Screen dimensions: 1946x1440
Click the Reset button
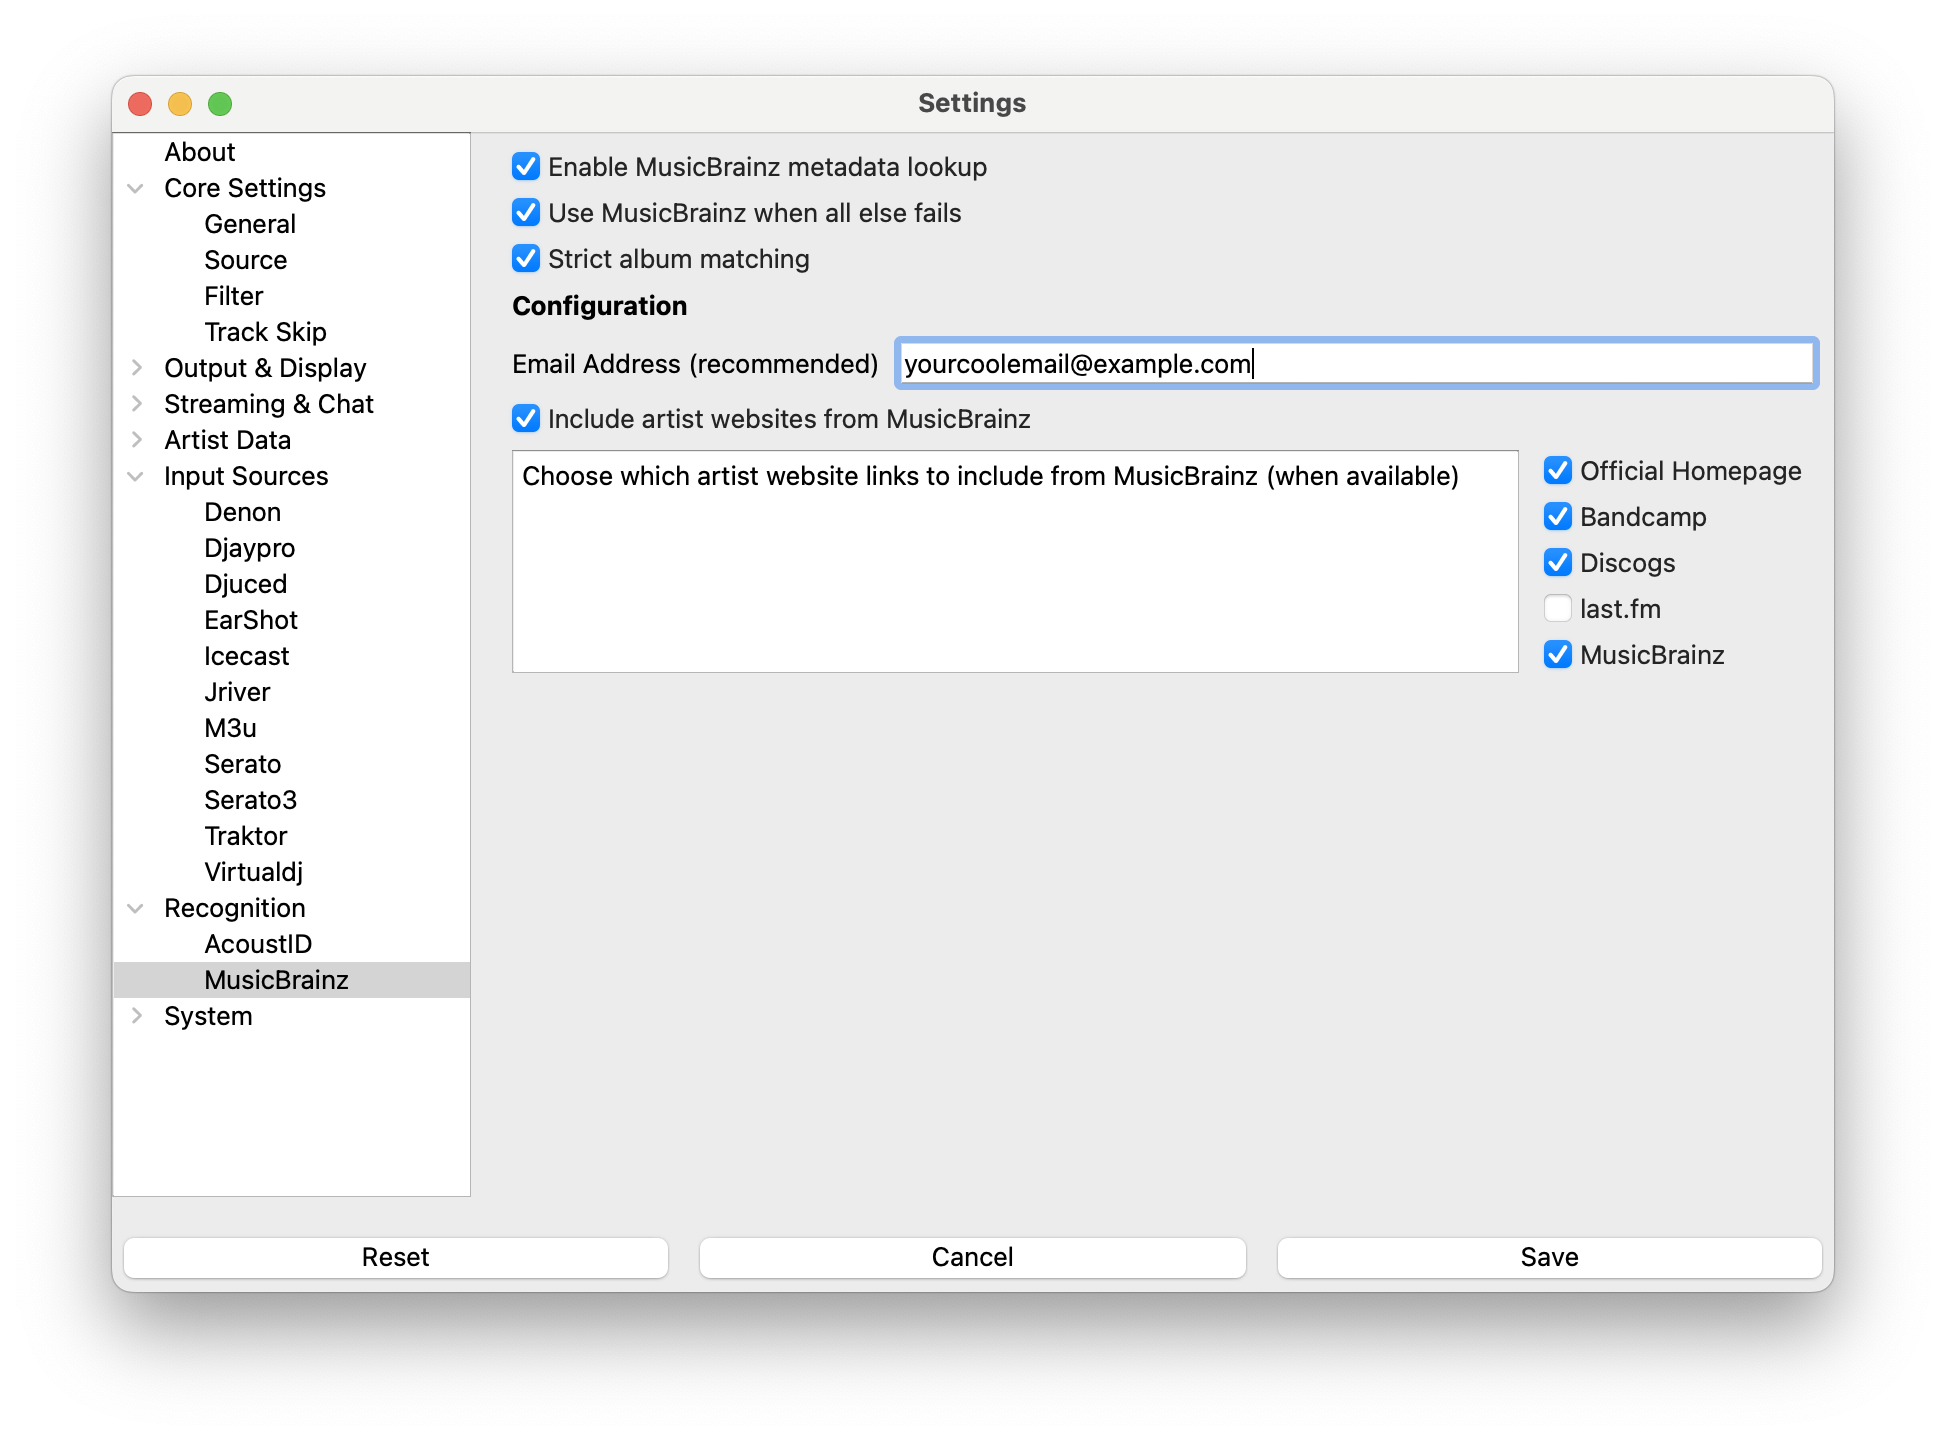tap(396, 1257)
